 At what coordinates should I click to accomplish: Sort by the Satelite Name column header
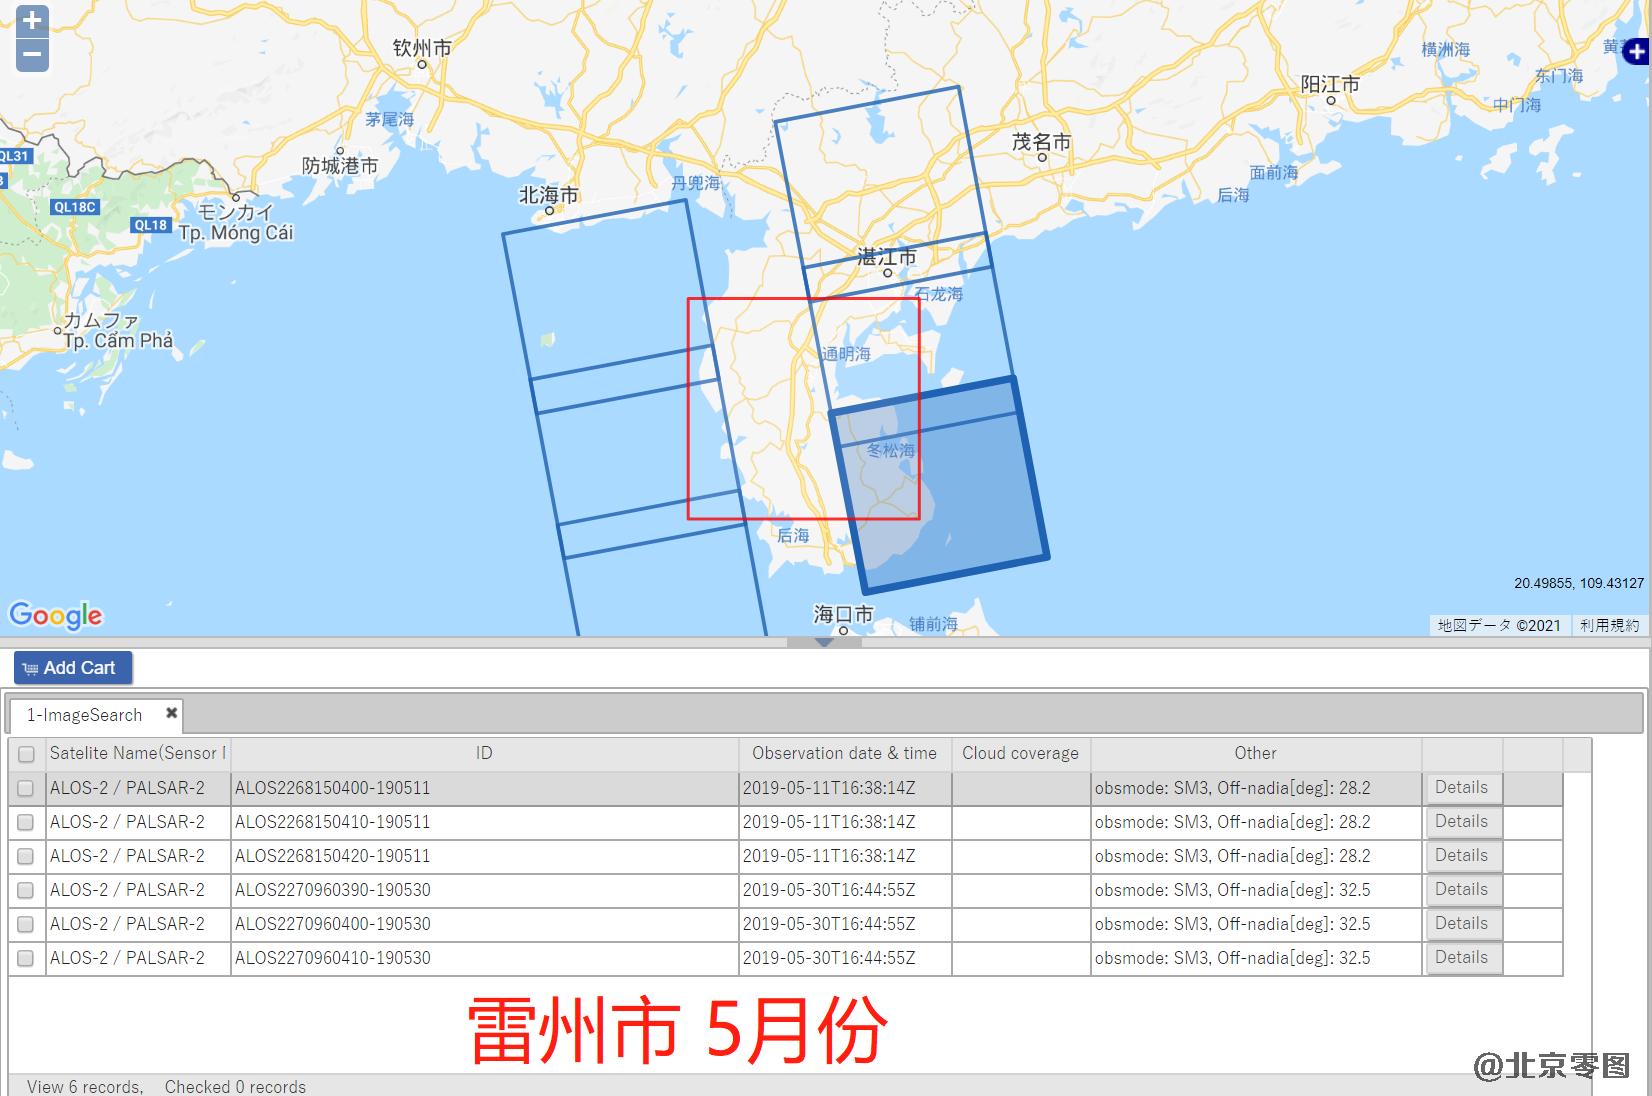pos(138,753)
